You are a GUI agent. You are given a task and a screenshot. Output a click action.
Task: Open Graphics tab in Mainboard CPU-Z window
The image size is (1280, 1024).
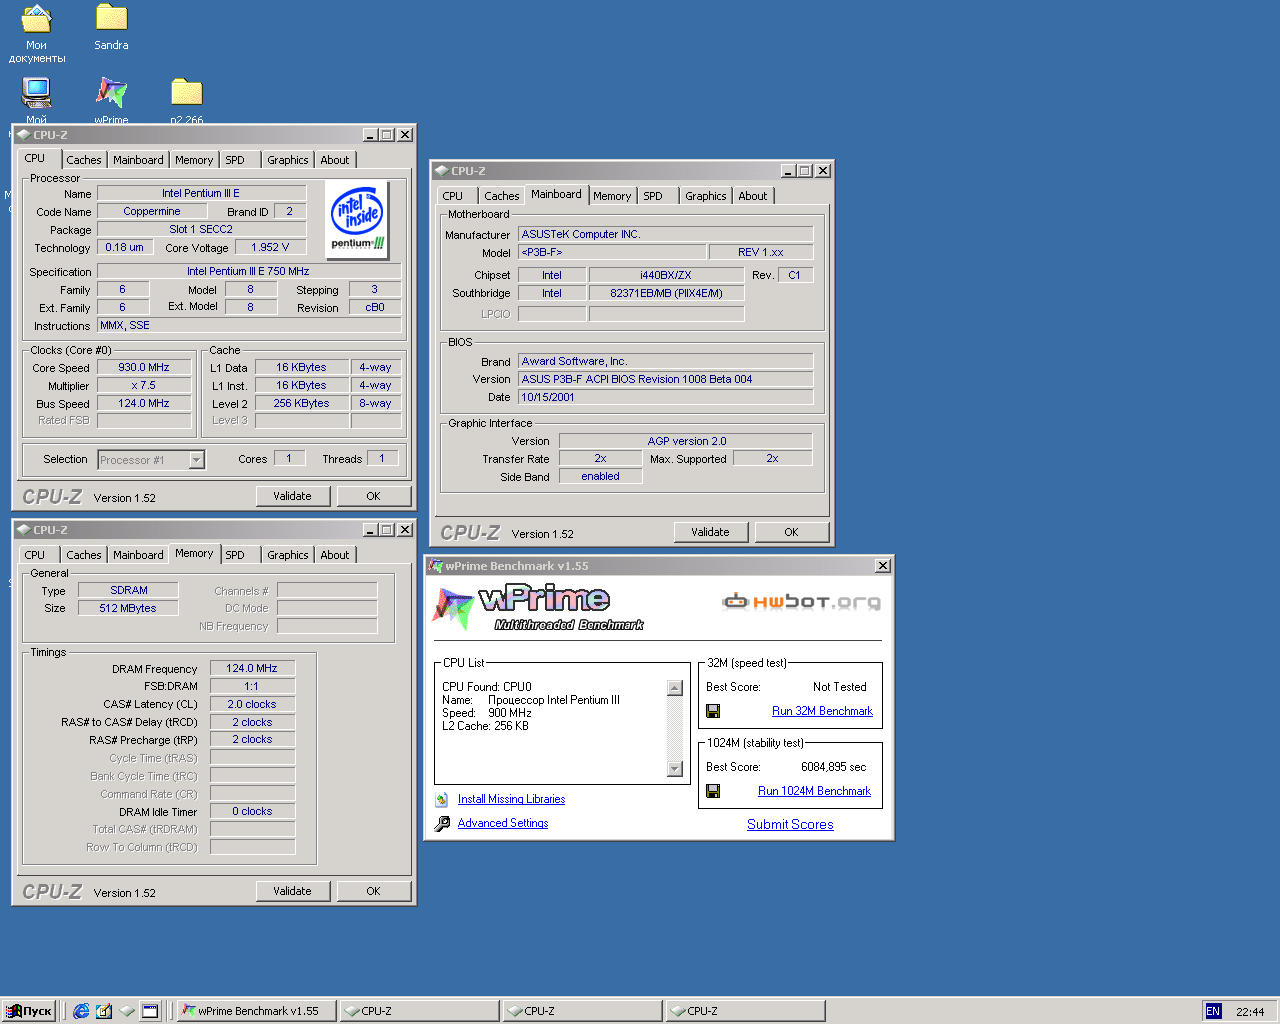[x=706, y=196]
